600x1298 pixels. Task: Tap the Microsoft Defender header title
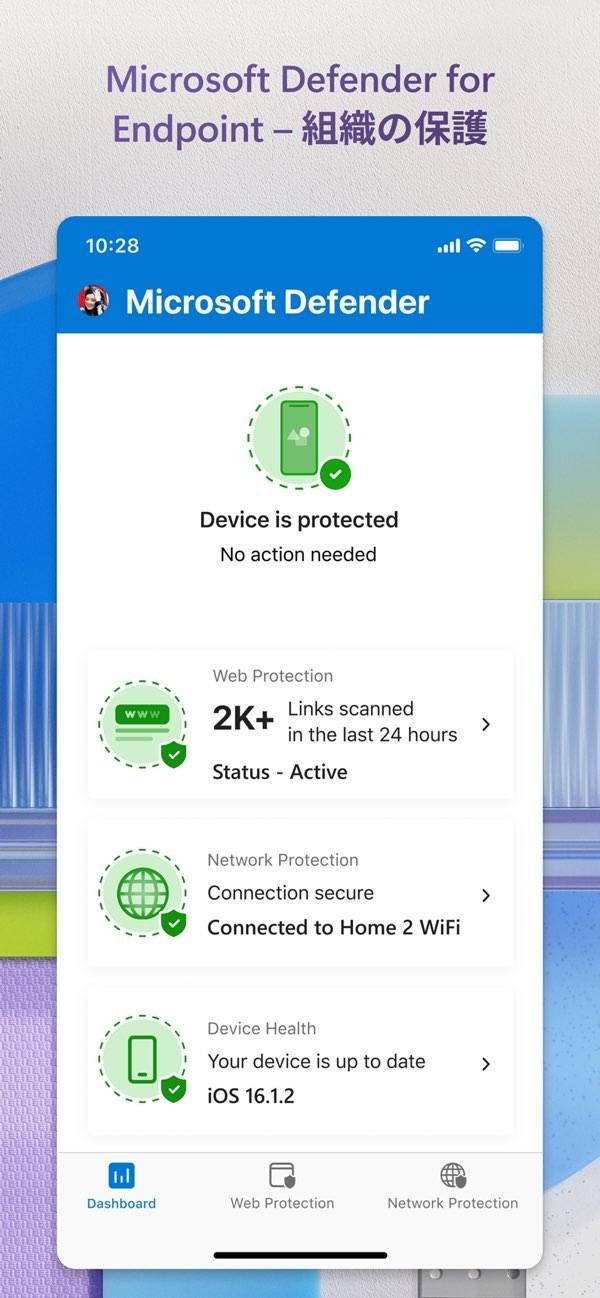(x=277, y=302)
